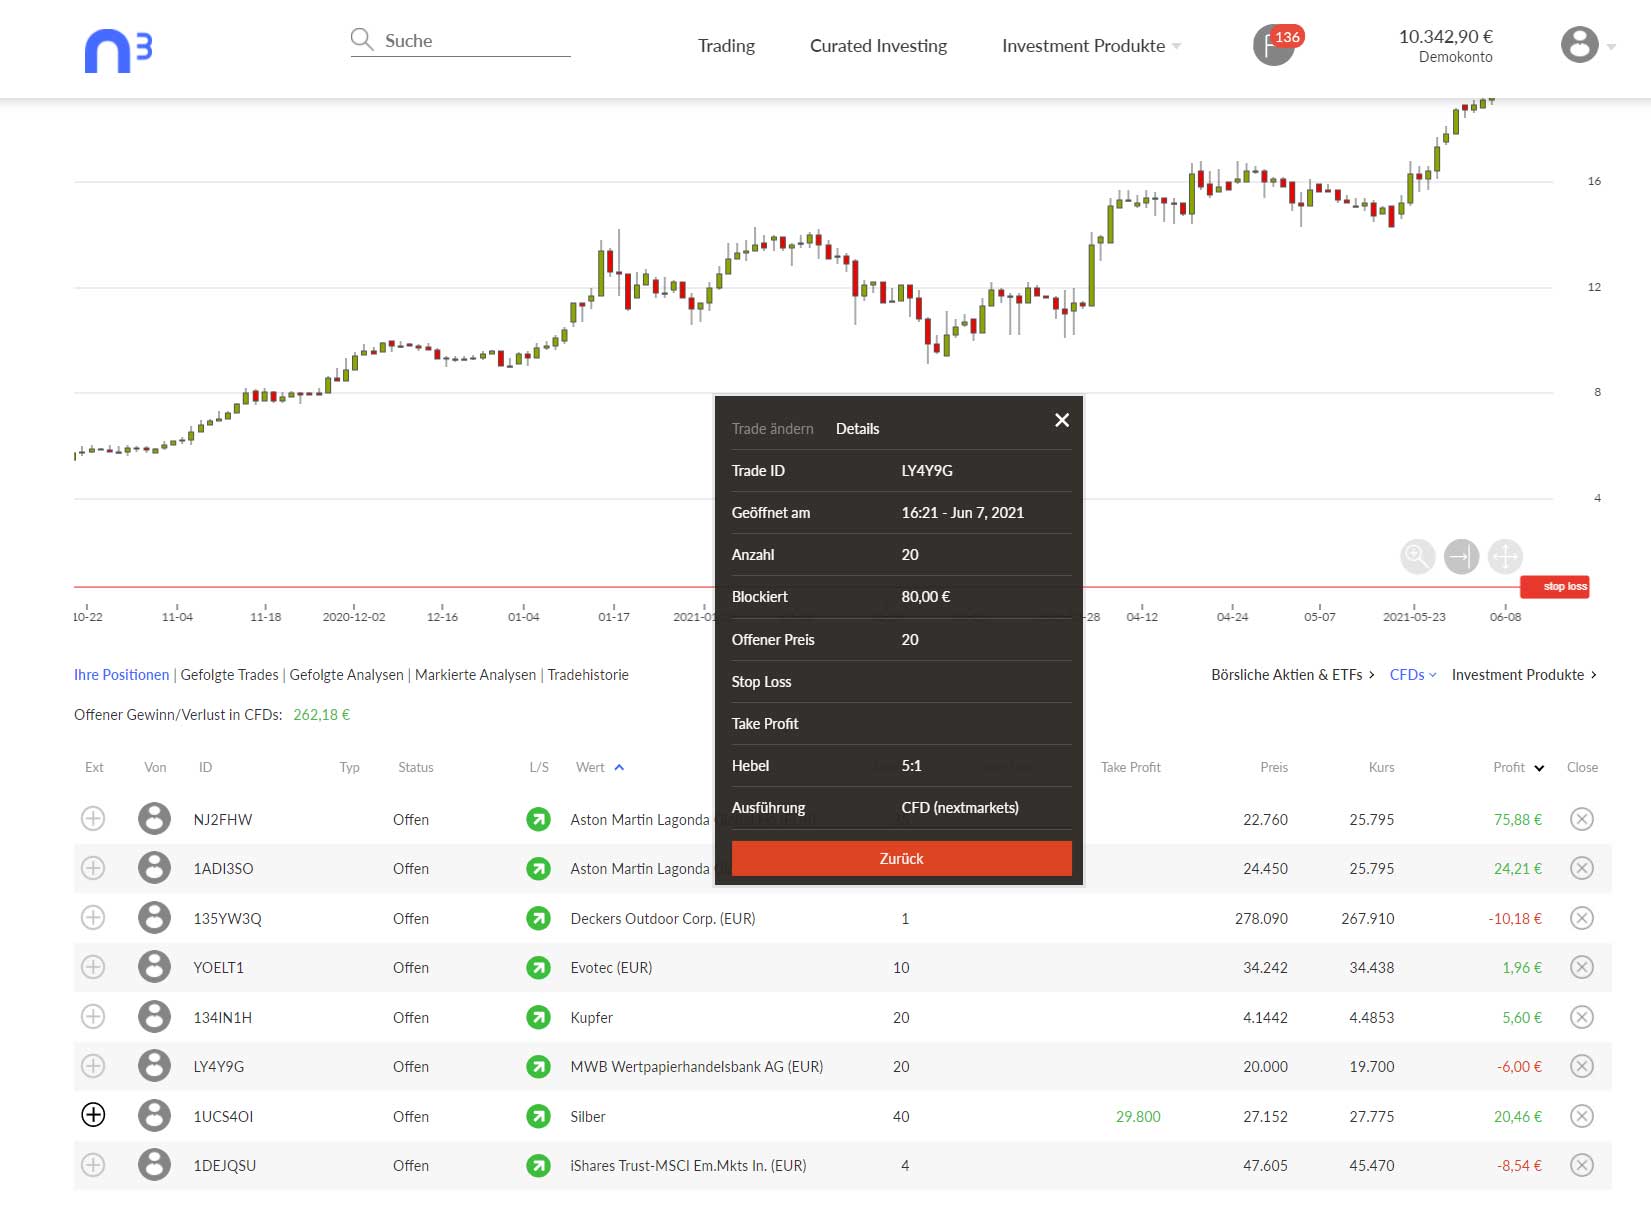Close the NJ2FHW Aston Martin position
The width and height of the screenshot is (1651, 1214).
tap(1581, 819)
